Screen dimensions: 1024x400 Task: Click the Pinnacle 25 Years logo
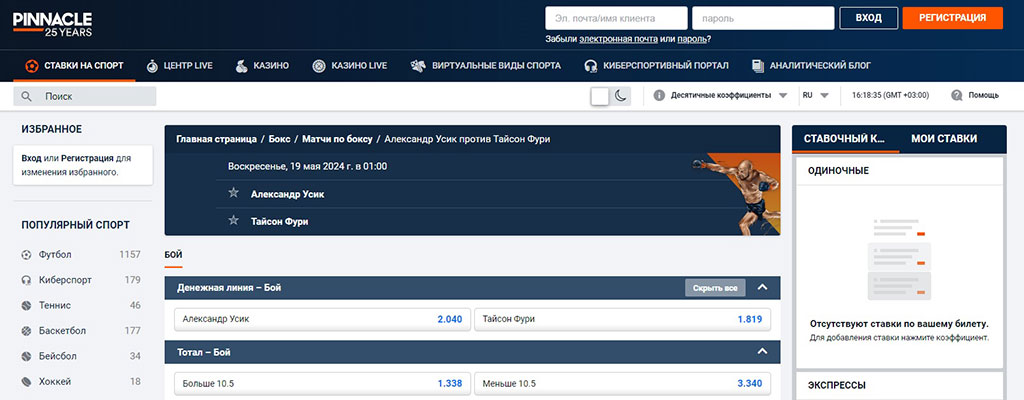52,24
